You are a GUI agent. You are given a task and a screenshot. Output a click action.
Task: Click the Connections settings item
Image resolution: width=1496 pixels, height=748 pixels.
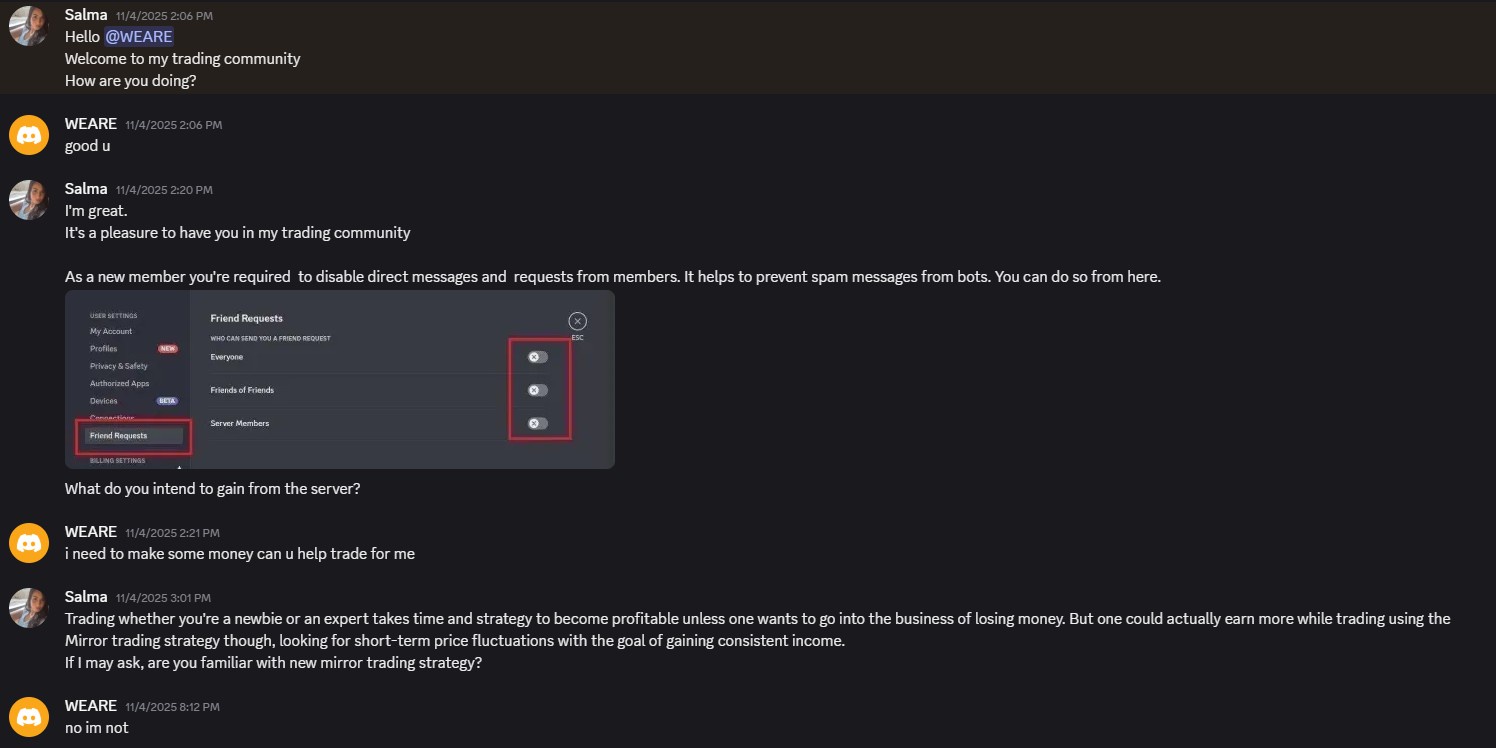click(x=110, y=417)
